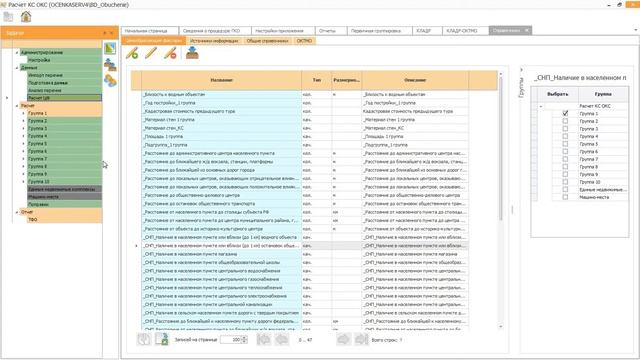Click the document icon beside home icon

[x=8, y=17]
